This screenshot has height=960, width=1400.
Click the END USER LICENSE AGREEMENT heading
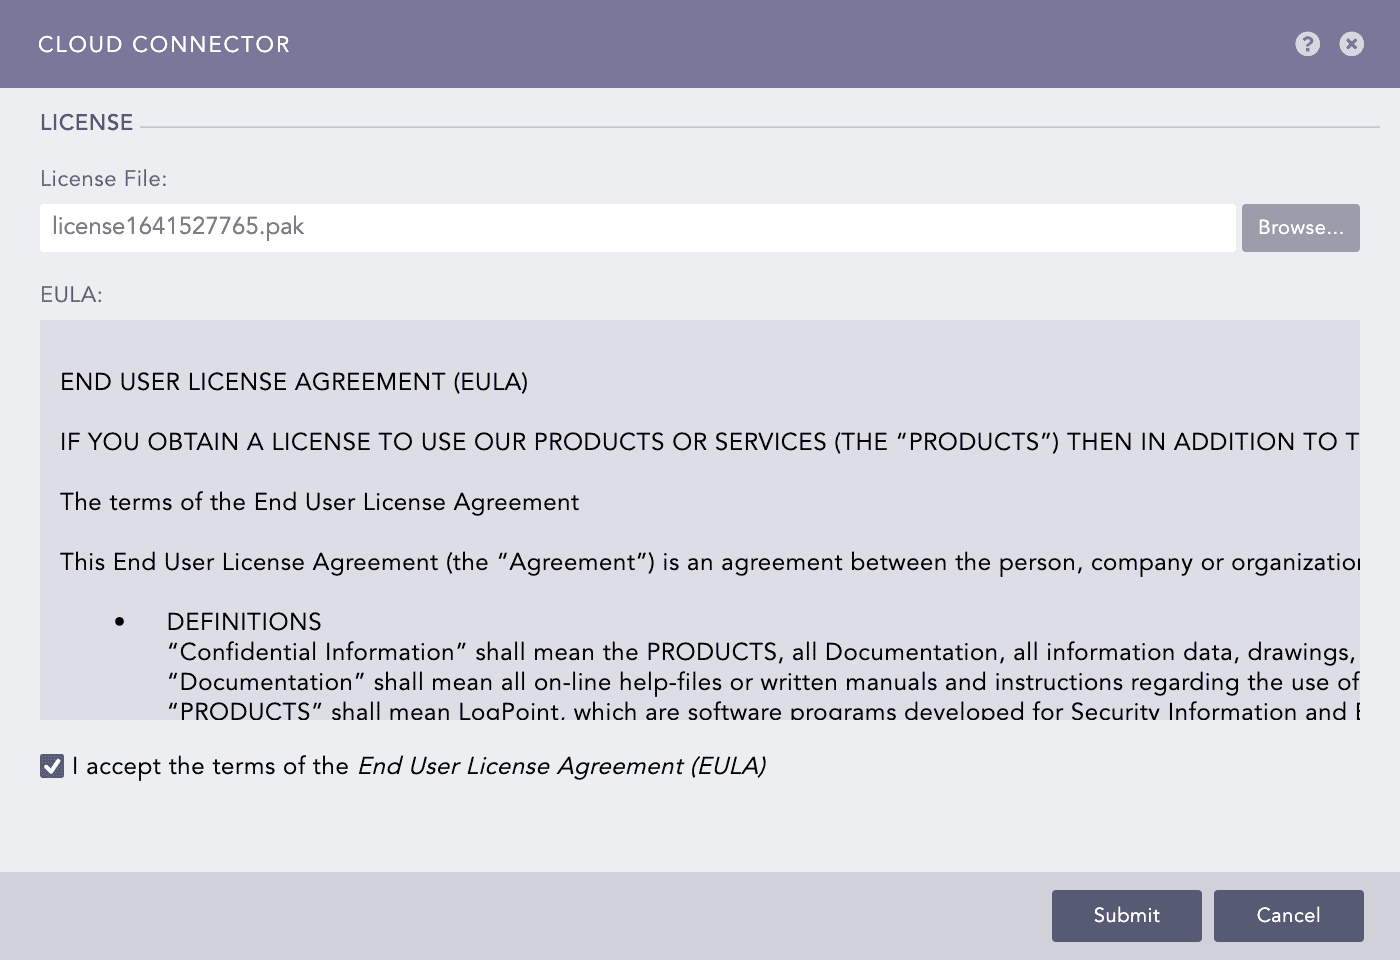293,381
